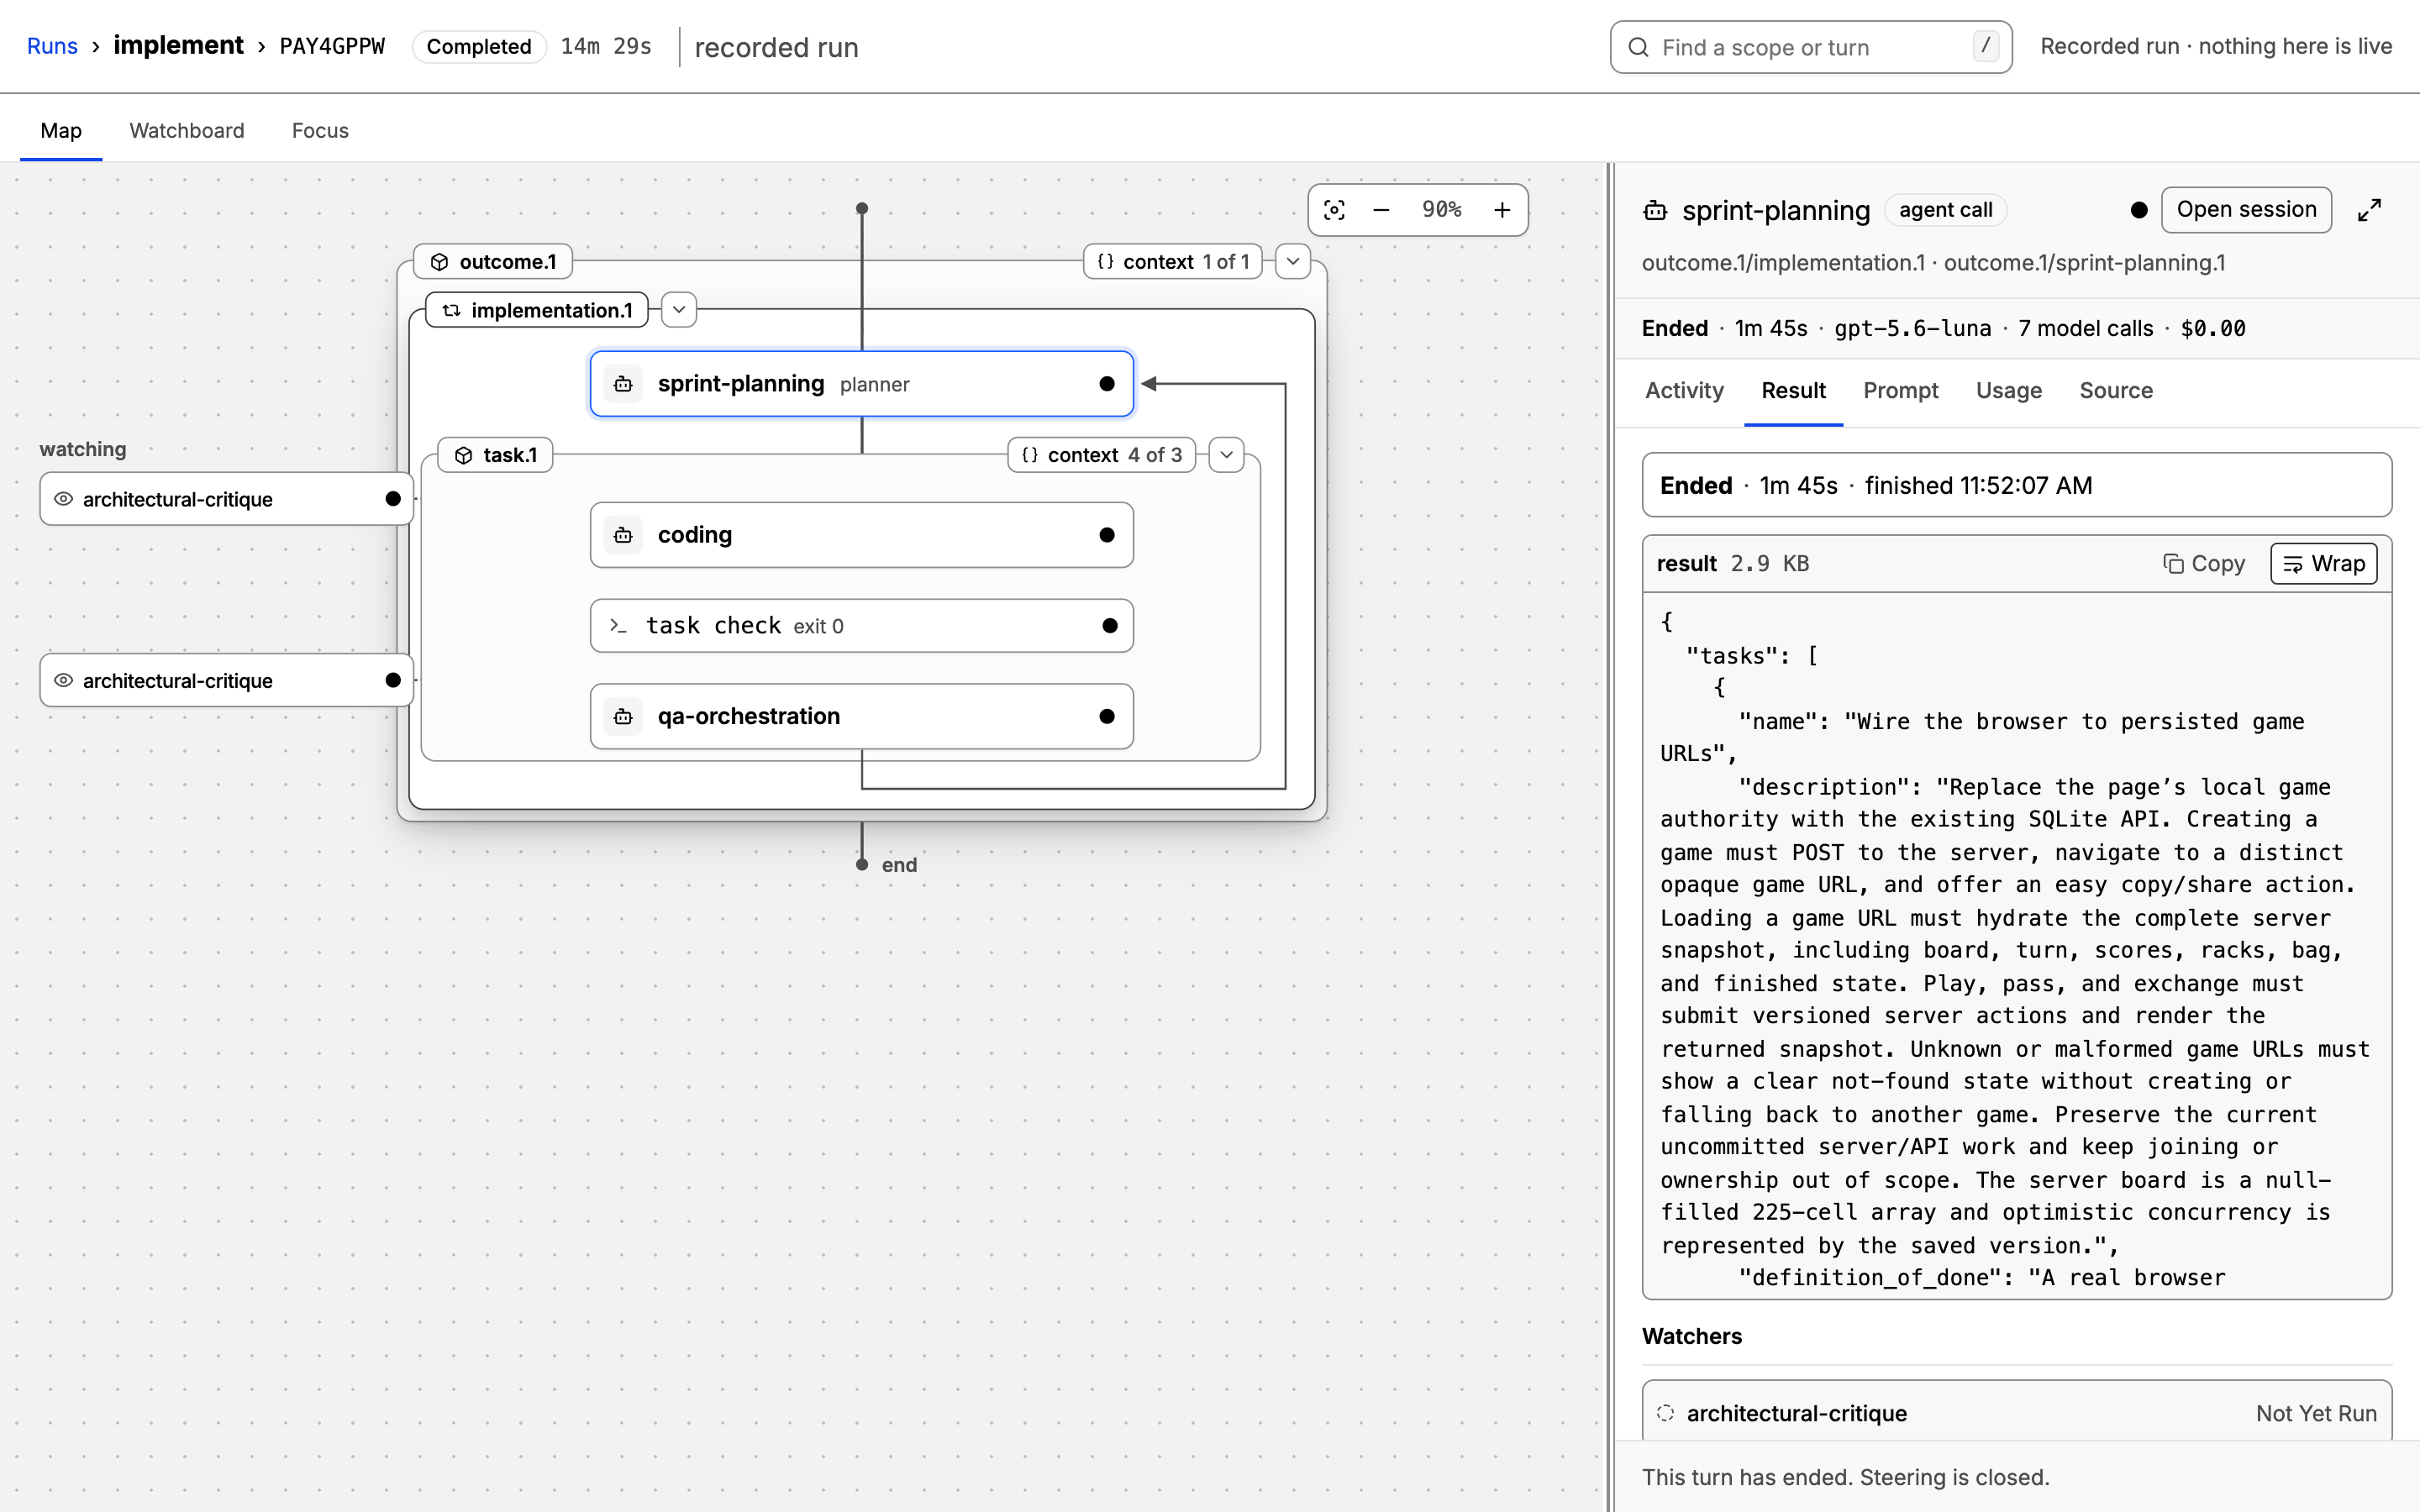The image size is (2420, 1512).
Task: Toggle eye on upper architectural-critique watcher
Action: pos(63,499)
